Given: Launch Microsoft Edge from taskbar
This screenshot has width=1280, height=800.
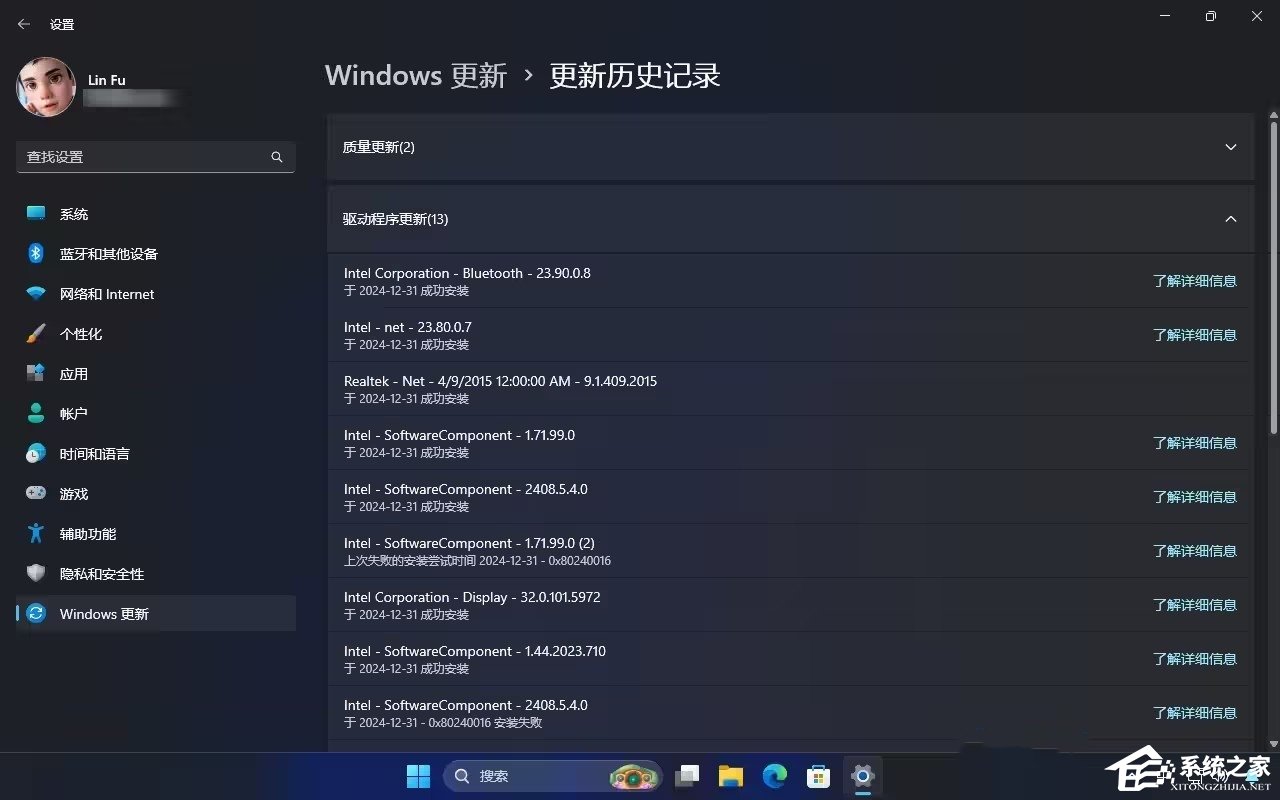Looking at the screenshot, I should click(775, 776).
